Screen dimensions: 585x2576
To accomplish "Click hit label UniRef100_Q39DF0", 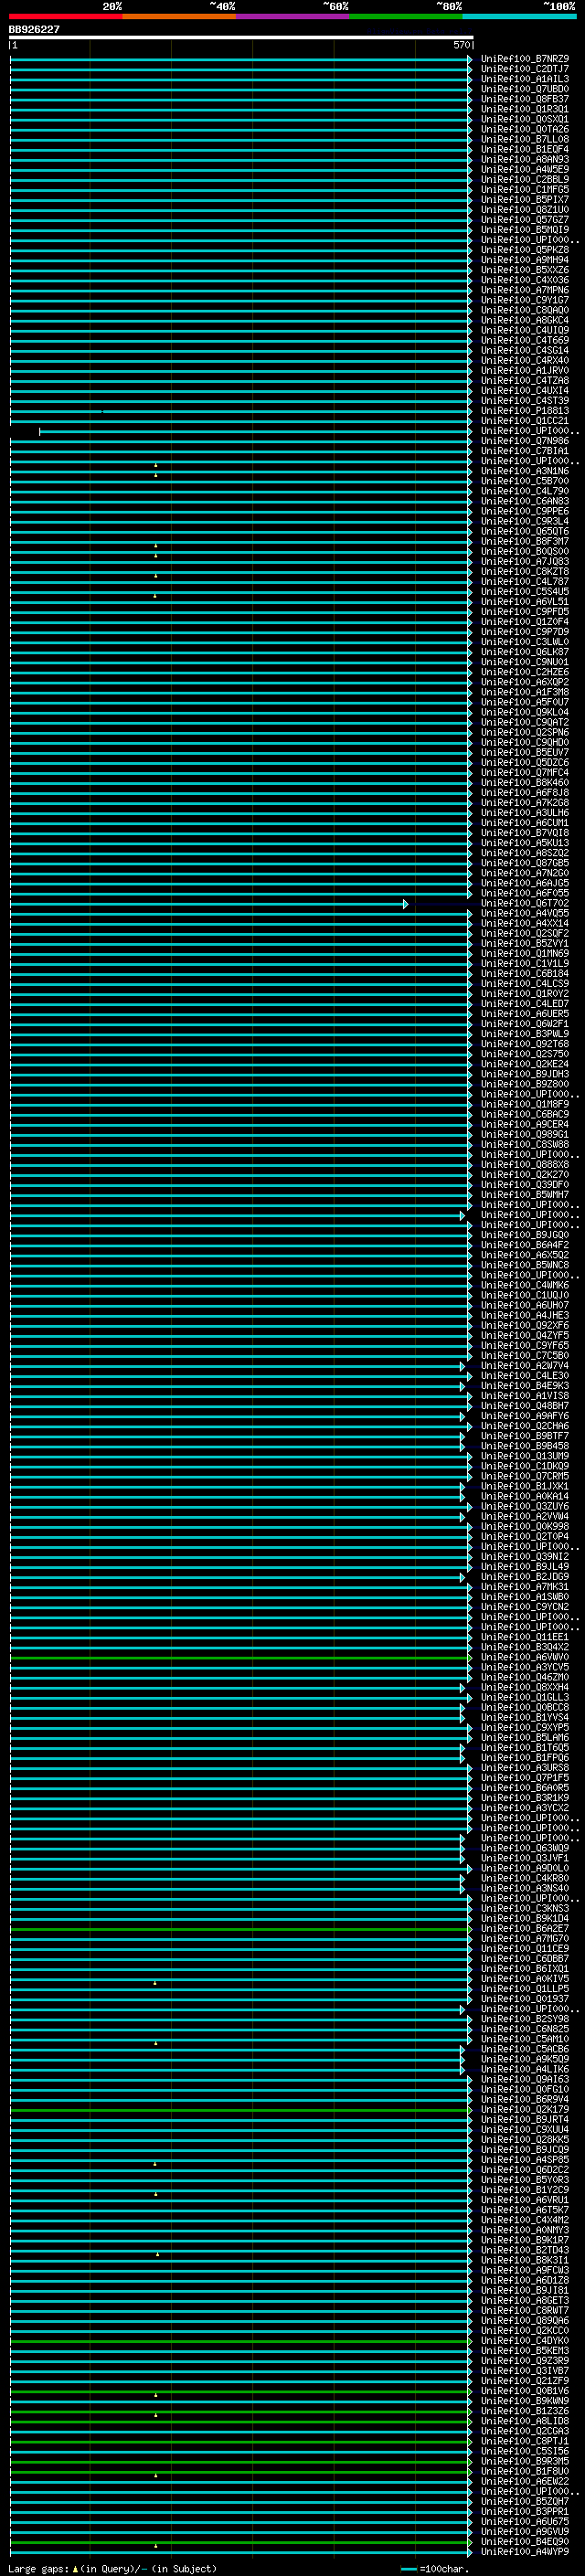I will point(525,1185).
